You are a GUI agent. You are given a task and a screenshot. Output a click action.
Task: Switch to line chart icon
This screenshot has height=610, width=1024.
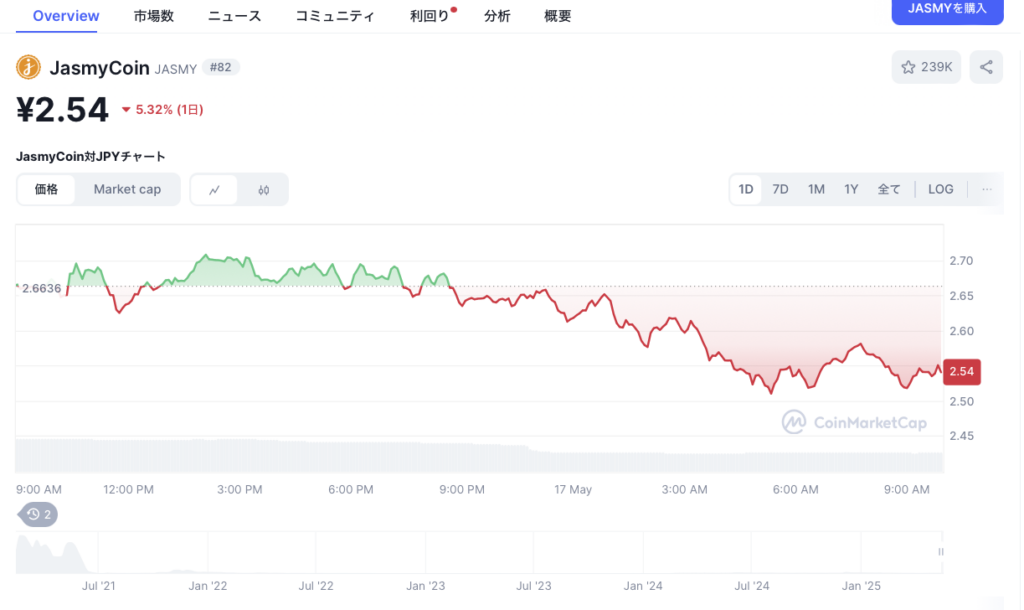(x=214, y=190)
